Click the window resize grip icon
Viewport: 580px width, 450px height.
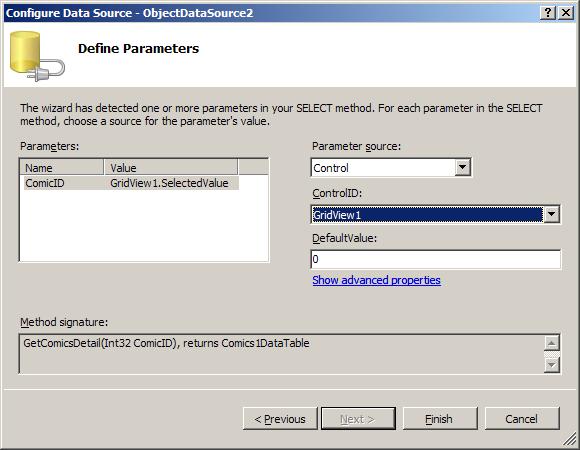pos(570,440)
